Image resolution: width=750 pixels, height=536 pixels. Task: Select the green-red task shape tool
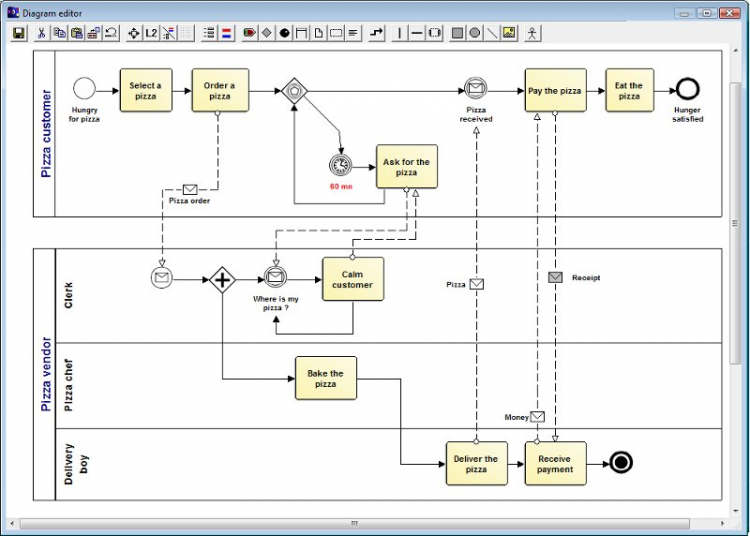(x=249, y=33)
